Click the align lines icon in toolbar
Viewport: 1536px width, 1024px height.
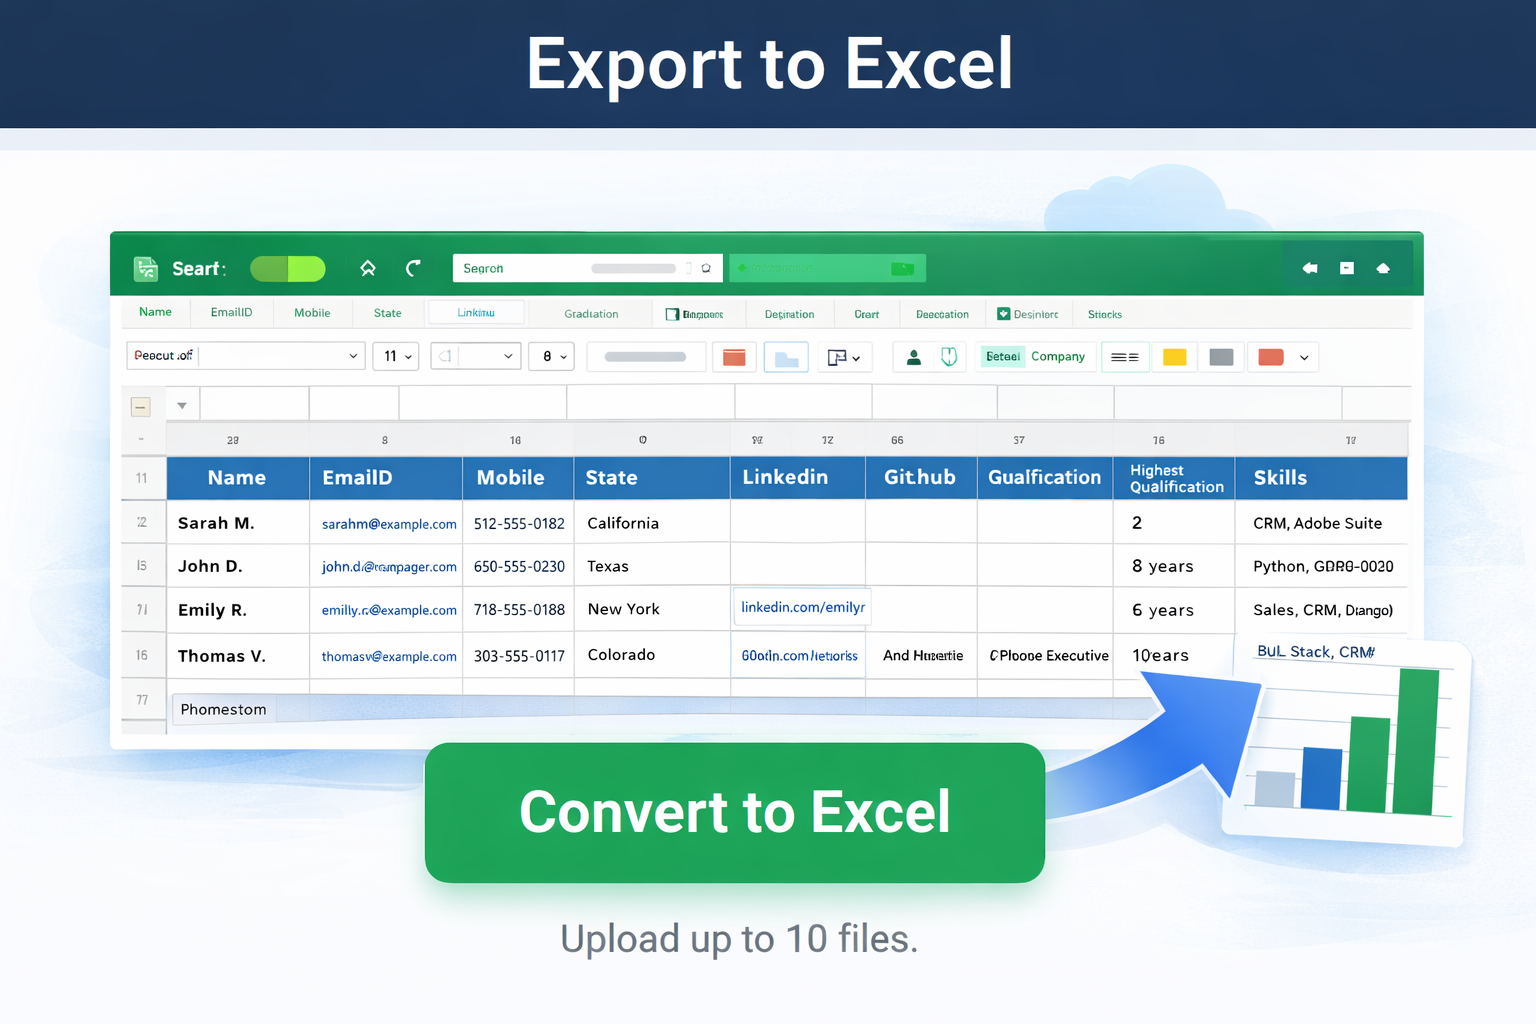(x=1124, y=357)
